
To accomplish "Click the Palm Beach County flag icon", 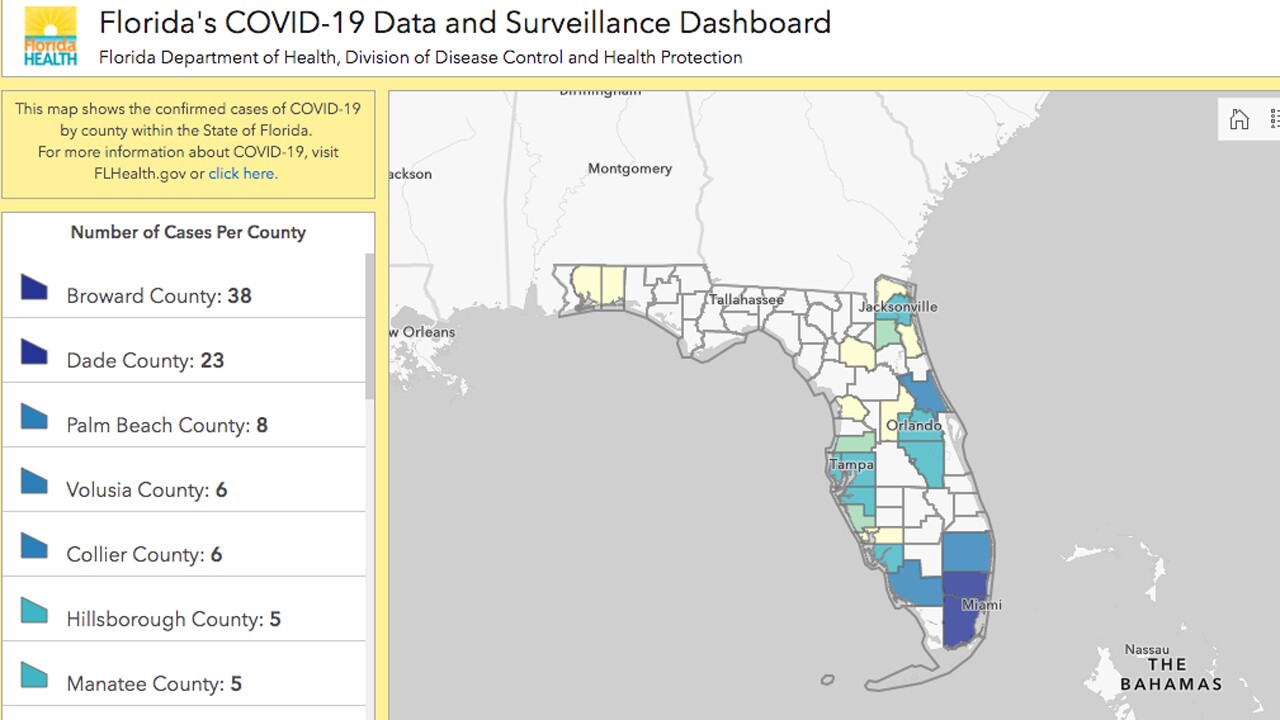I will [x=32, y=418].
